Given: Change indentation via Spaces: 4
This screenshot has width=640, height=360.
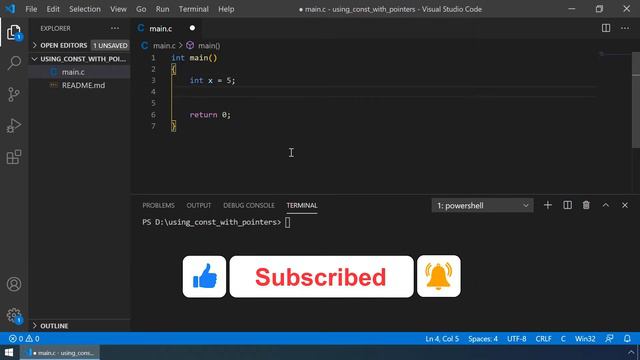Looking at the screenshot, I should click(x=483, y=339).
